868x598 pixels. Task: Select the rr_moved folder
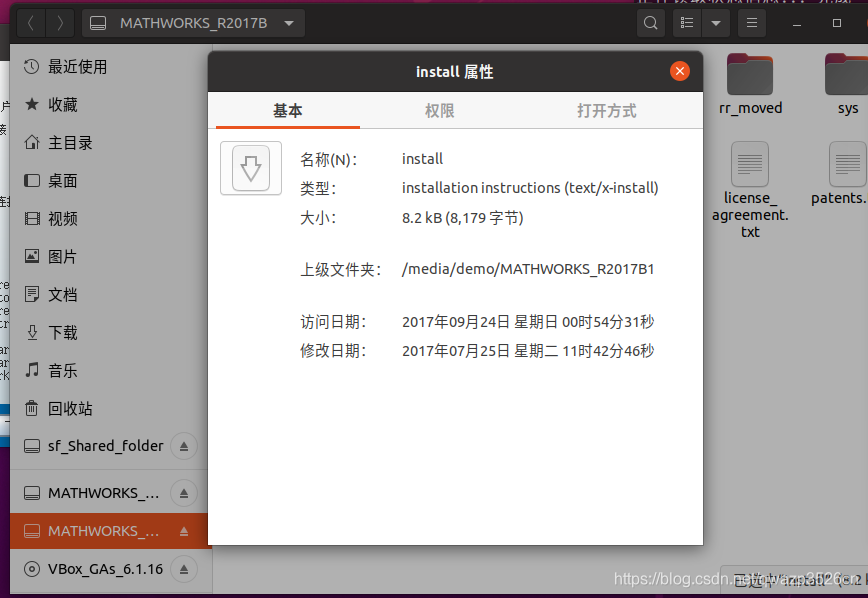[750, 85]
